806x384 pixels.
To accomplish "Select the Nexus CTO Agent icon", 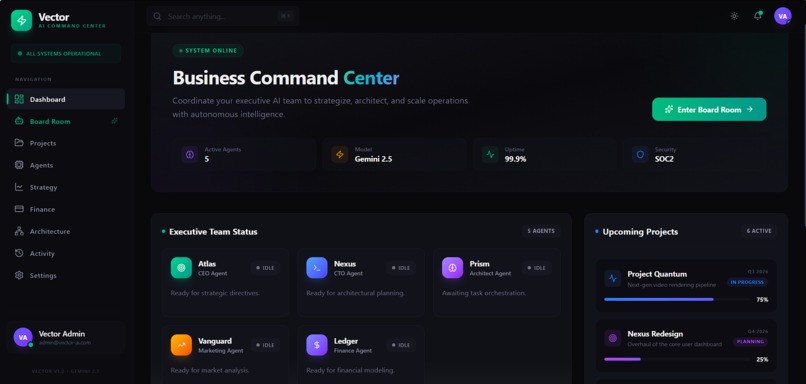I will point(317,268).
